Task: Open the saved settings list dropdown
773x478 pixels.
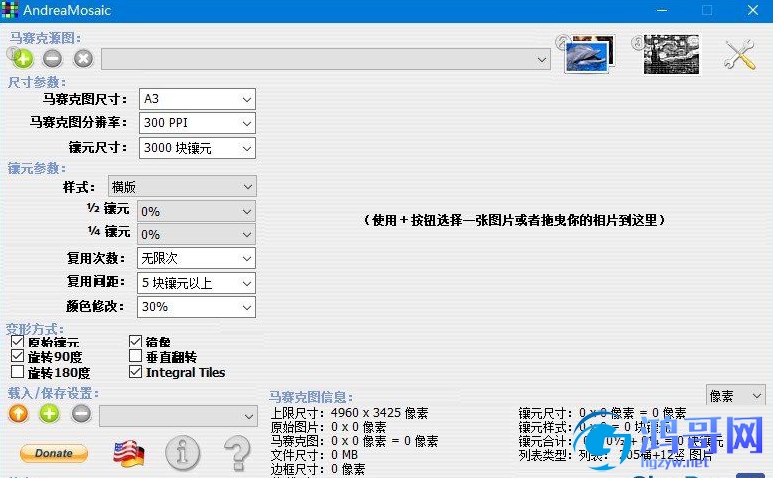Action: 178,416
